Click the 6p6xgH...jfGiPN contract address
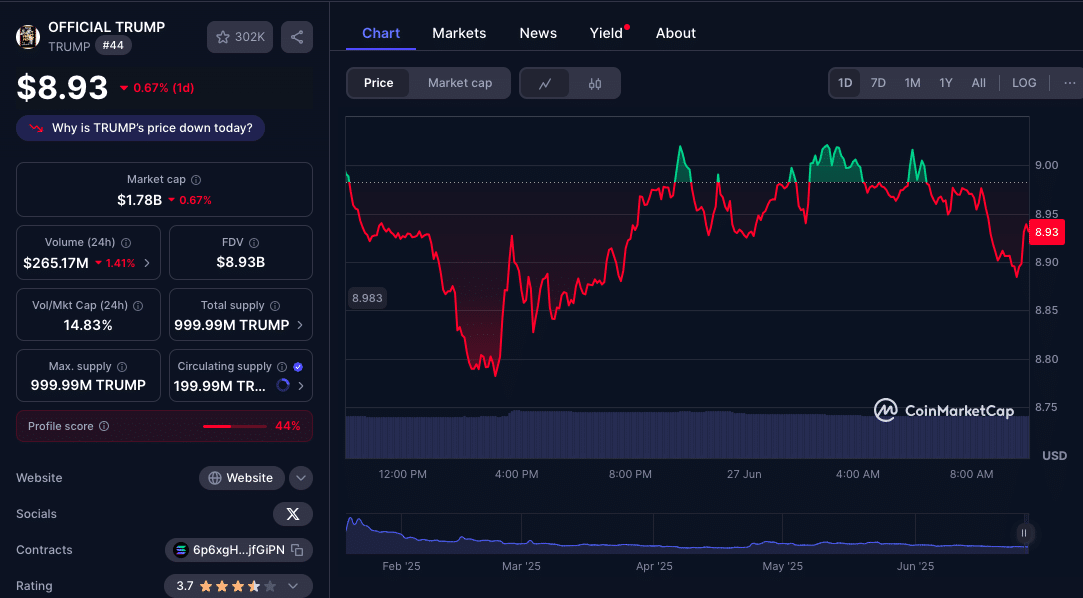This screenshot has height=598, width=1083. tap(238, 550)
